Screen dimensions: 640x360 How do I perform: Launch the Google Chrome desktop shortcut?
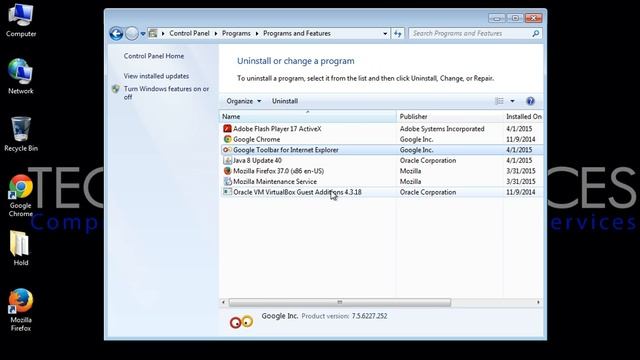coord(21,196)
